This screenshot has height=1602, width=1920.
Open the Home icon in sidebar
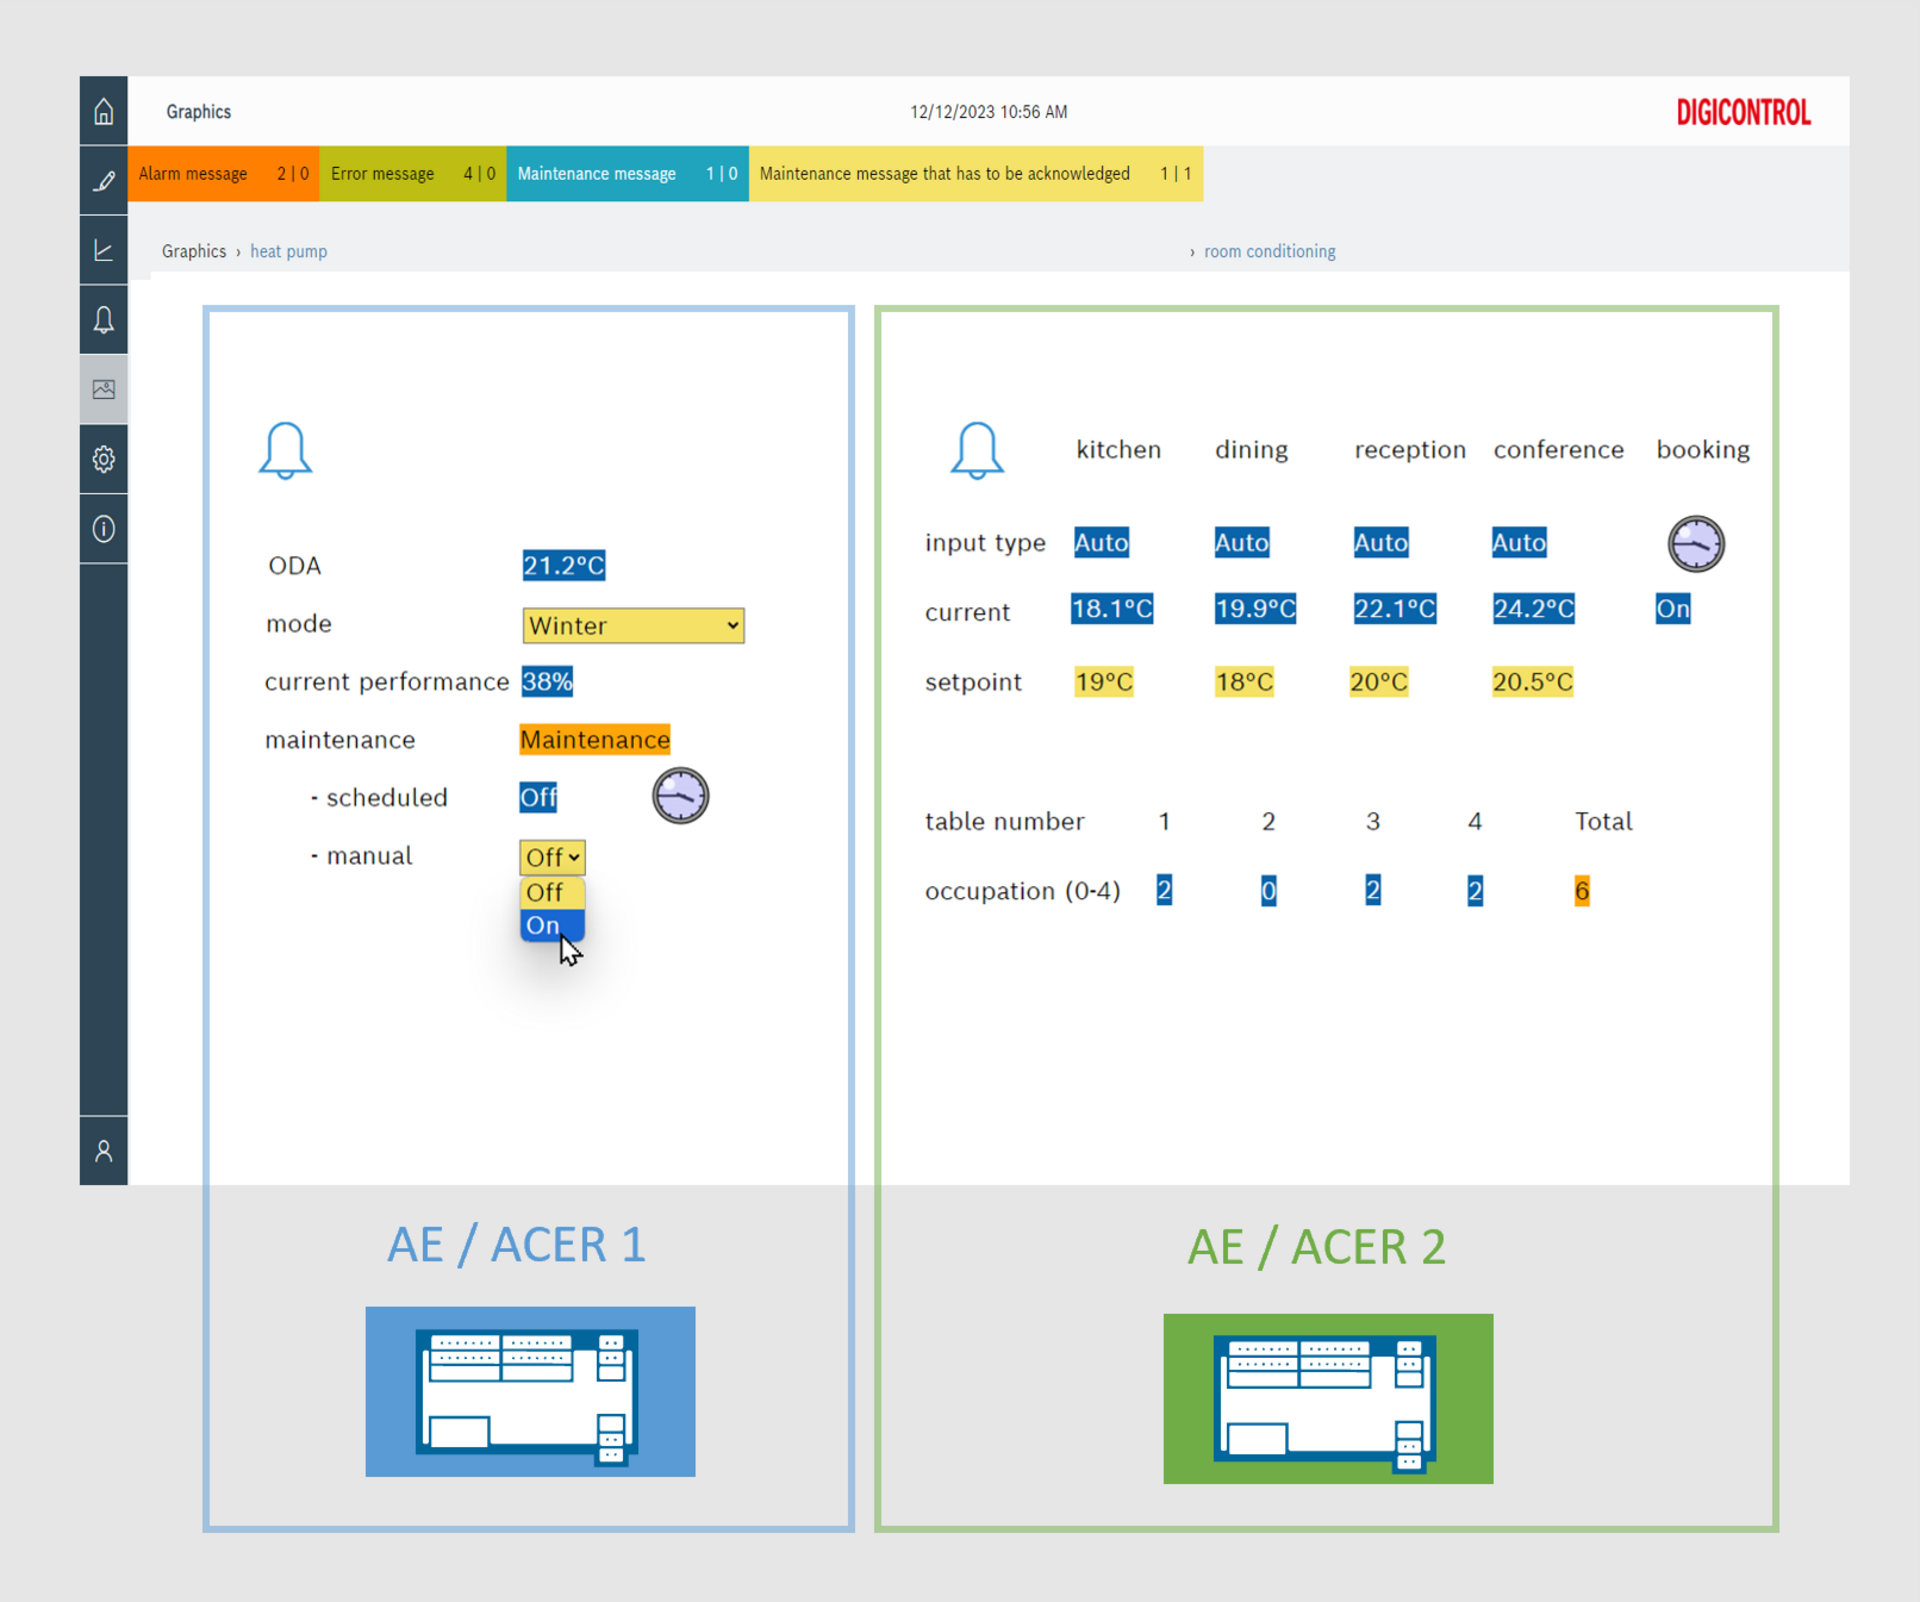(103, 111)
